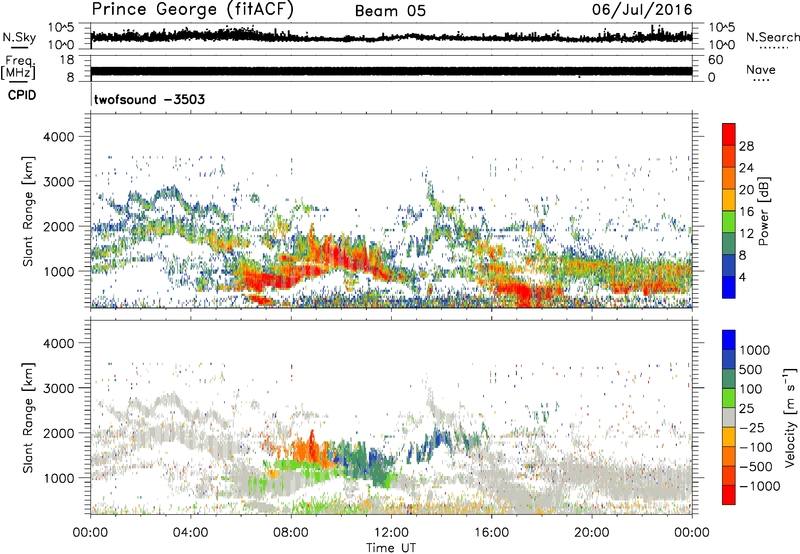
Task: Click the '18' value on the frequency axis
Action: [67, 60]
